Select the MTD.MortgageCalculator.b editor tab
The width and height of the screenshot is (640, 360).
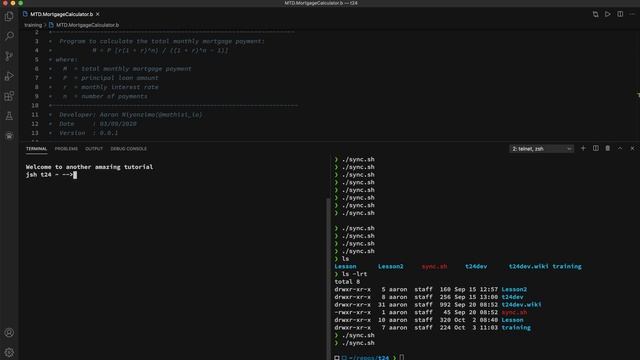pos(61,14)
